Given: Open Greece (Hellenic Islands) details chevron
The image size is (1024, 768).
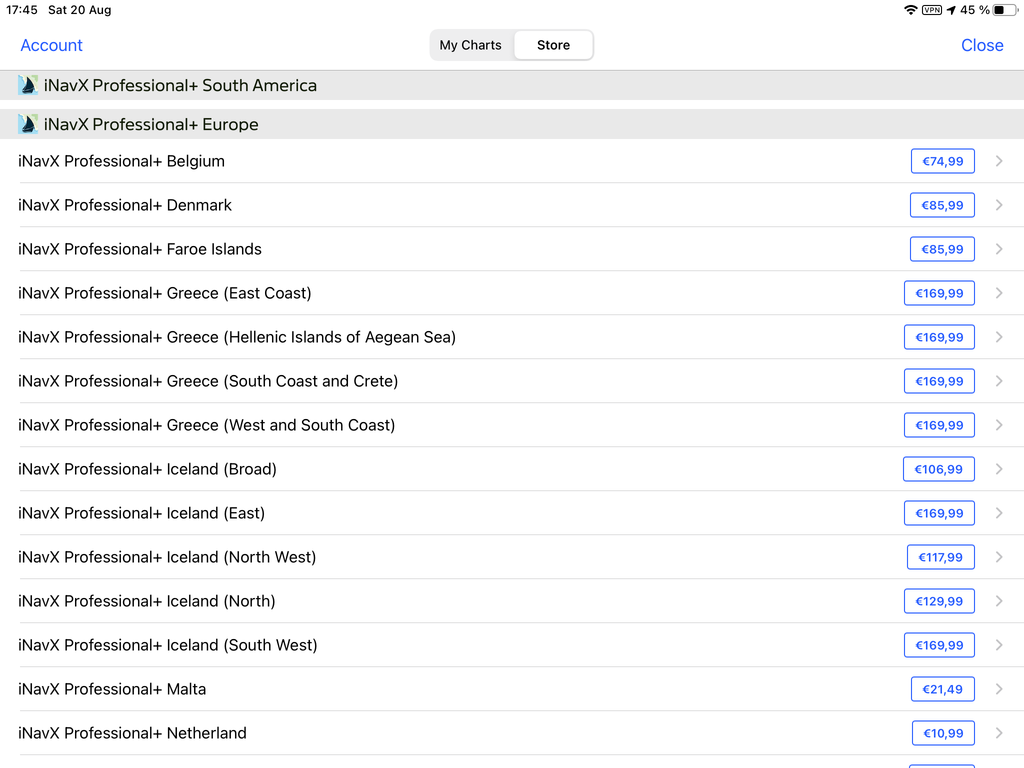Looking at the screenshot, I should [x=999, y=337].
